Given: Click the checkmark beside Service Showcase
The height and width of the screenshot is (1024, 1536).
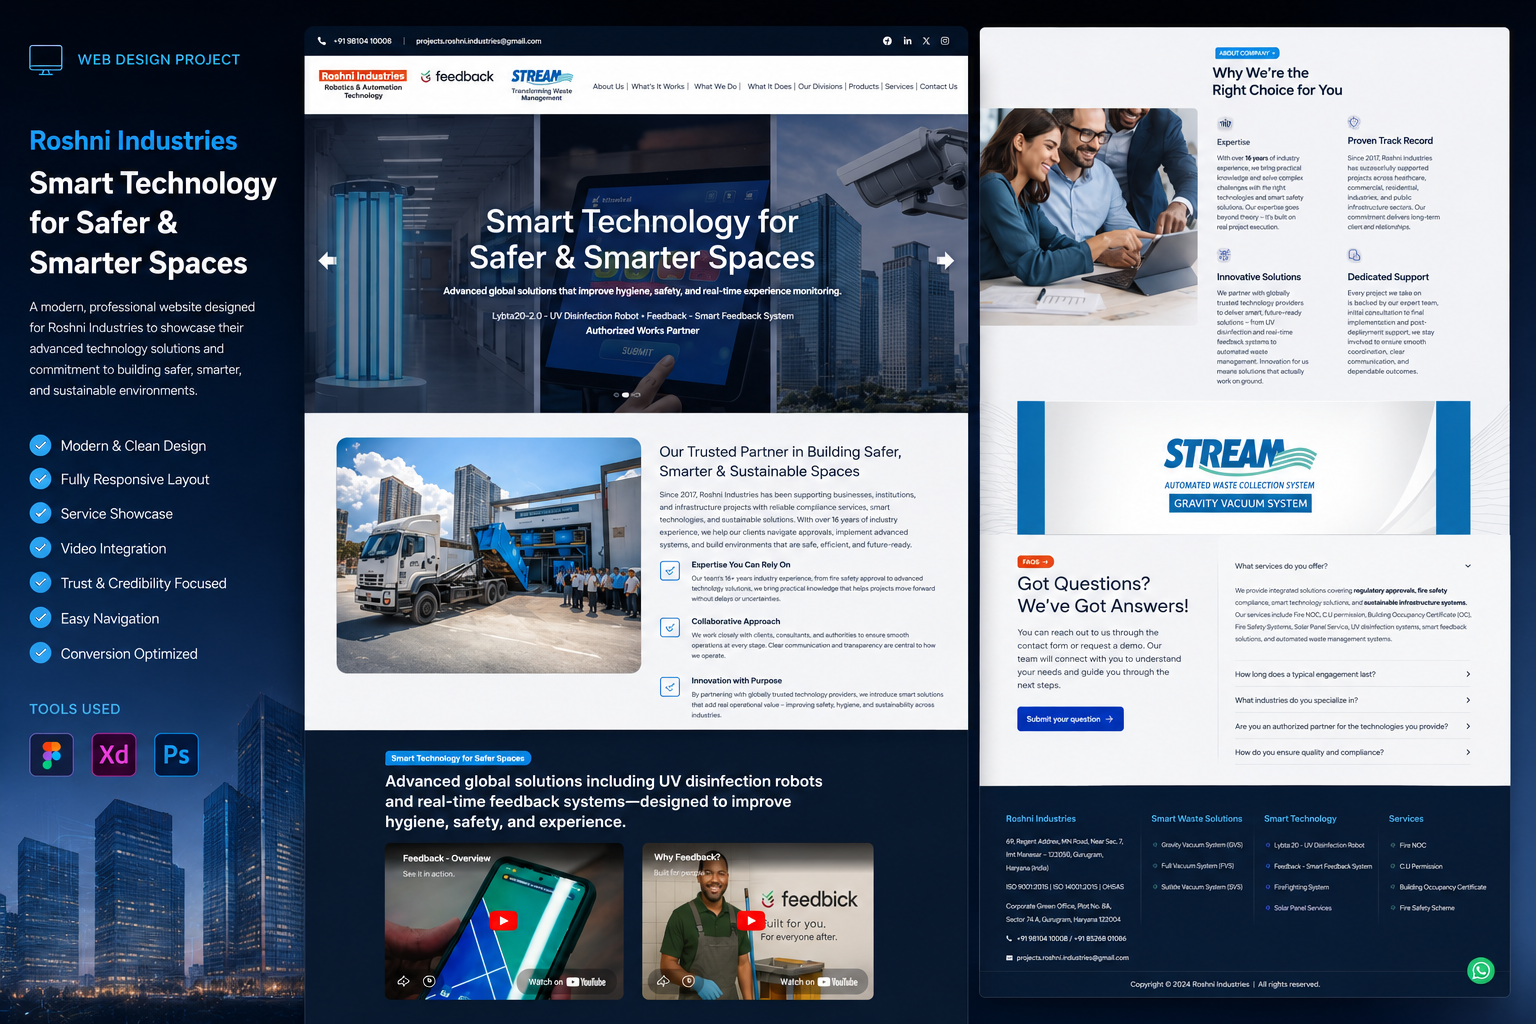Looking at the screenshot, I should (40, 513).
